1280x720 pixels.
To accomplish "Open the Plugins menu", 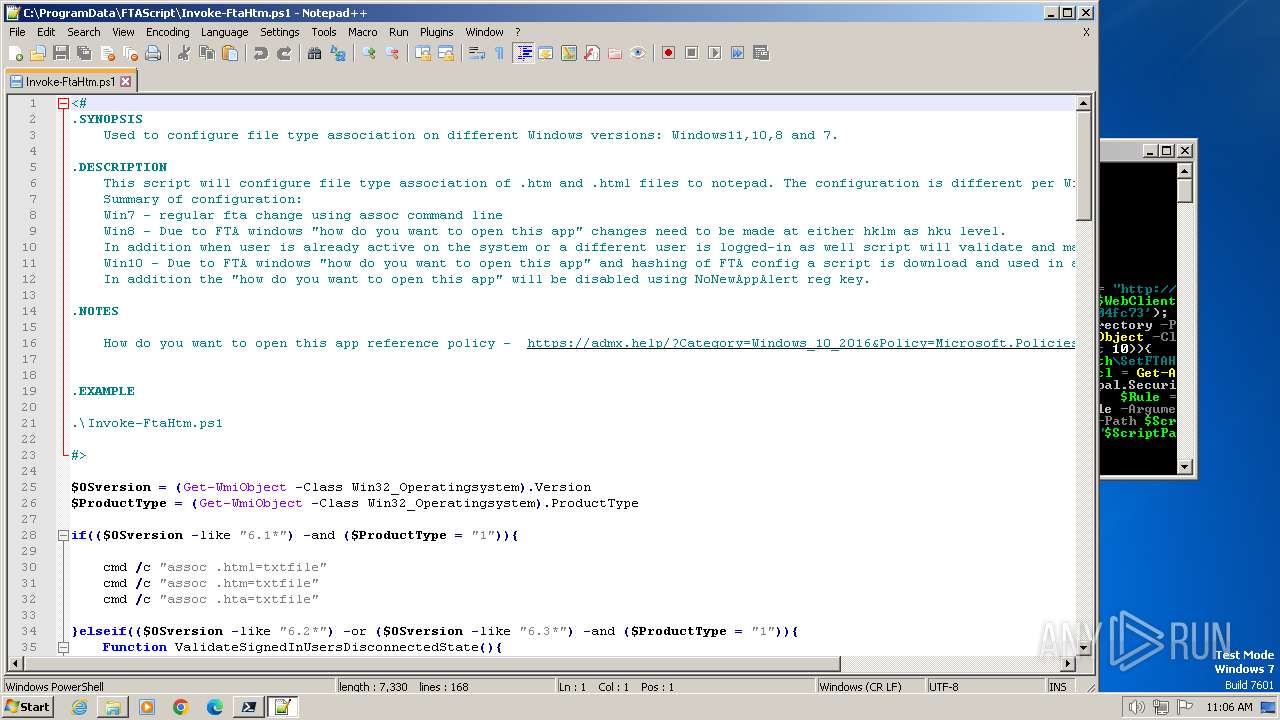I will 436,32.
